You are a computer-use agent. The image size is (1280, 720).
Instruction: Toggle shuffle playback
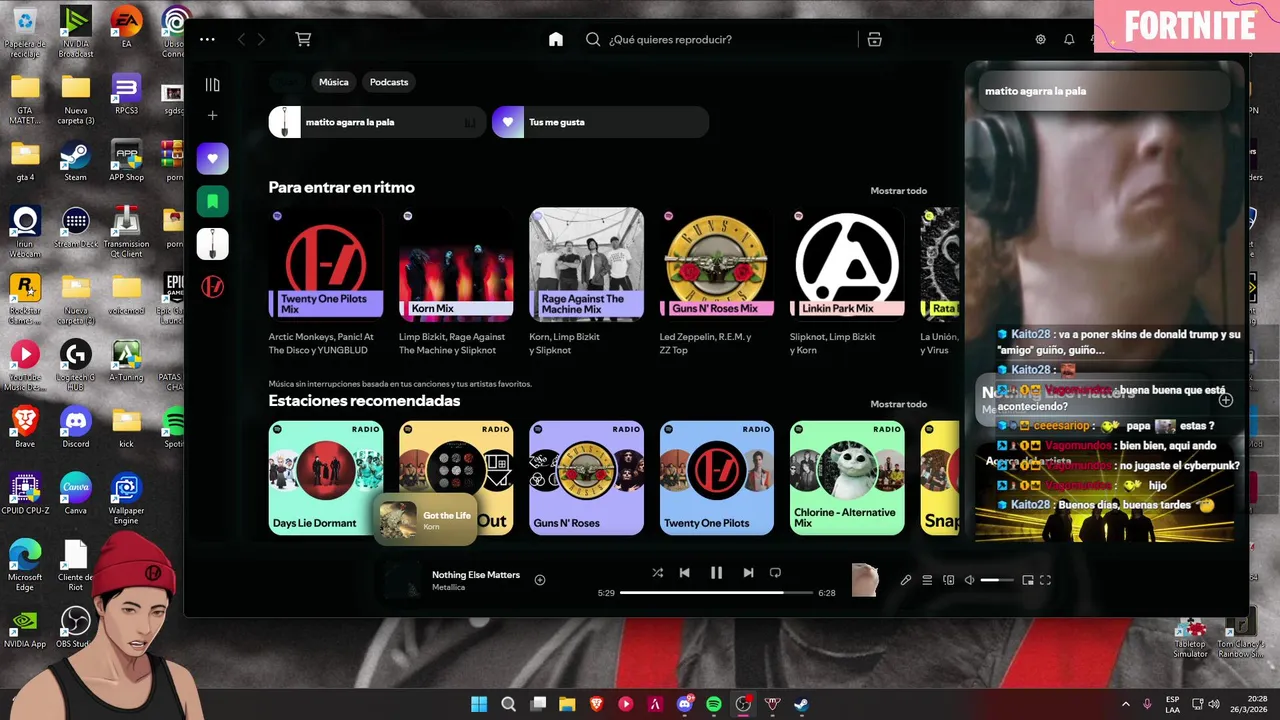tap(657, 573)
